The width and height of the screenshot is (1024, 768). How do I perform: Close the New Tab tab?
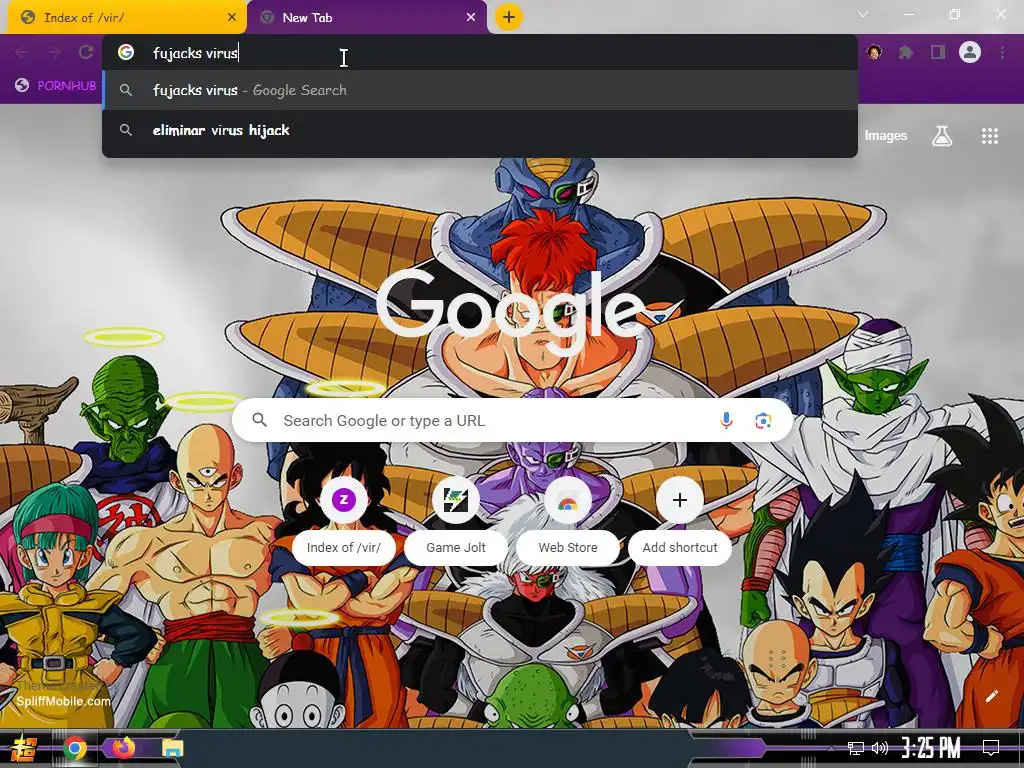471,18
